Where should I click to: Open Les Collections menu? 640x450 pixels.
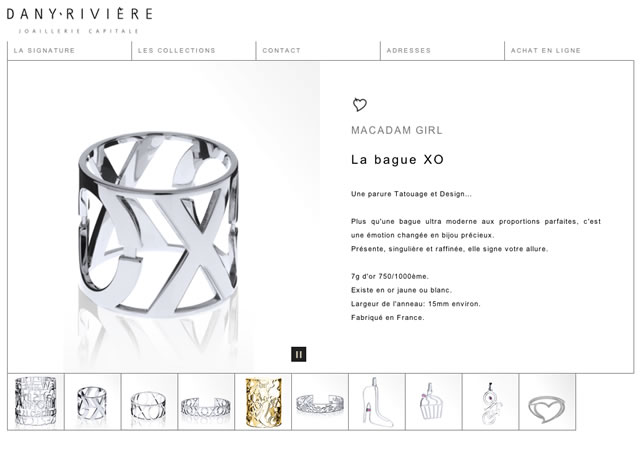pos(177,51)
